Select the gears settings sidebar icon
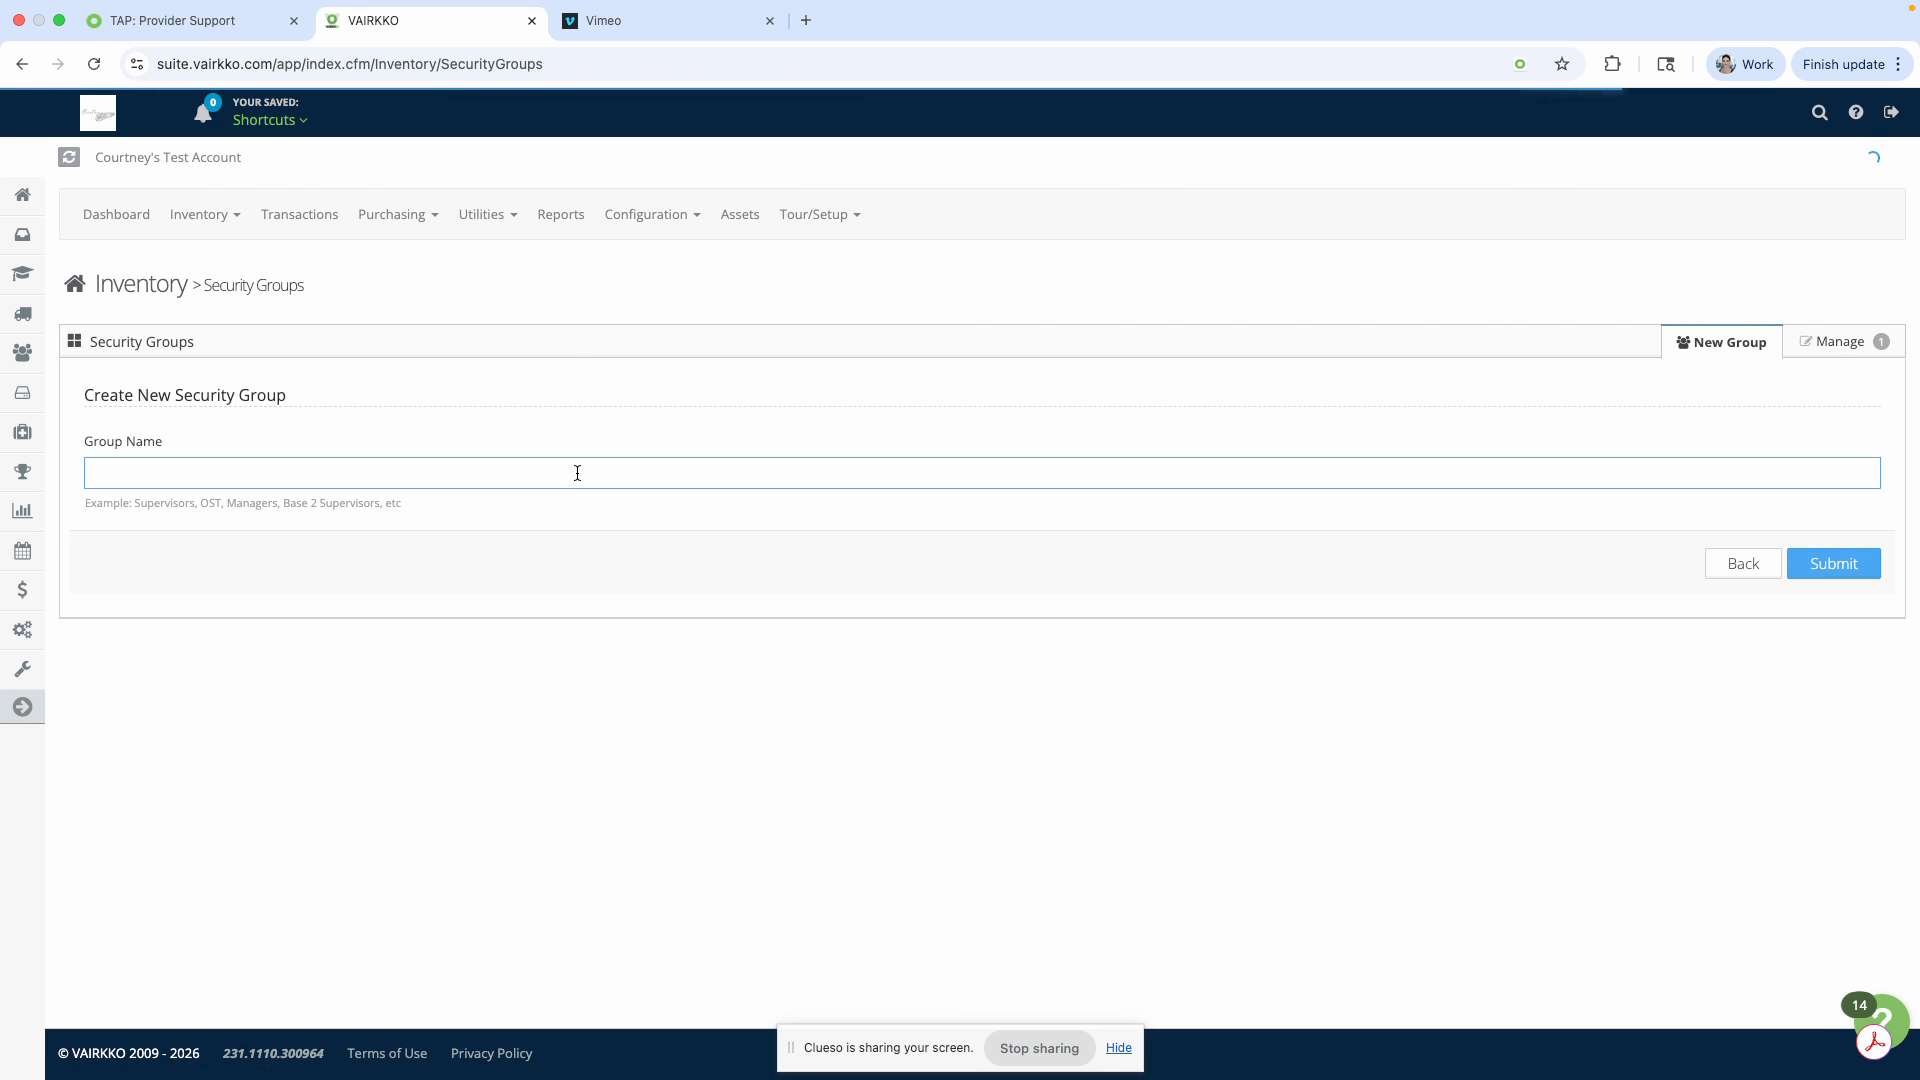 [x=22, y=630]
